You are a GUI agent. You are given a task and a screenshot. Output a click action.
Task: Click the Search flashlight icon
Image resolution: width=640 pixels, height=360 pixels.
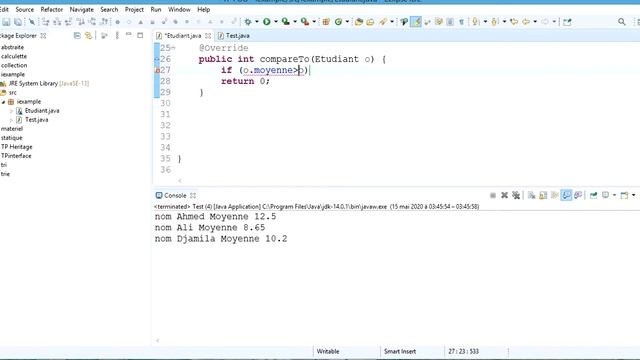click(x=383, y=22)
